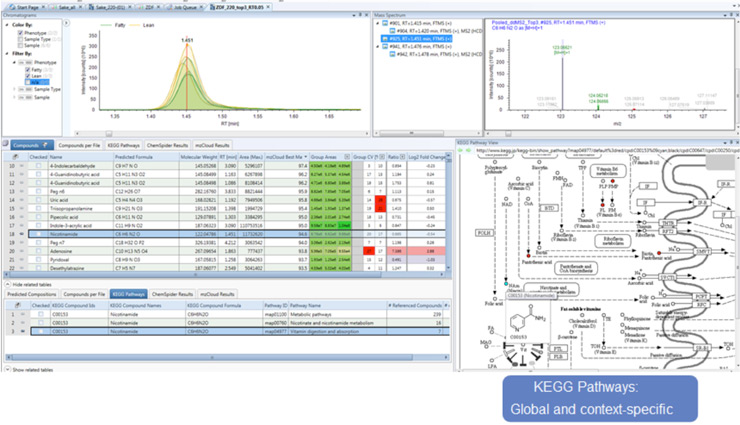Select the Nicotinamide compound row
Image resolution: width=740 pixels, height=425 pixels.
pyautogui.click(x=237, y=234)
